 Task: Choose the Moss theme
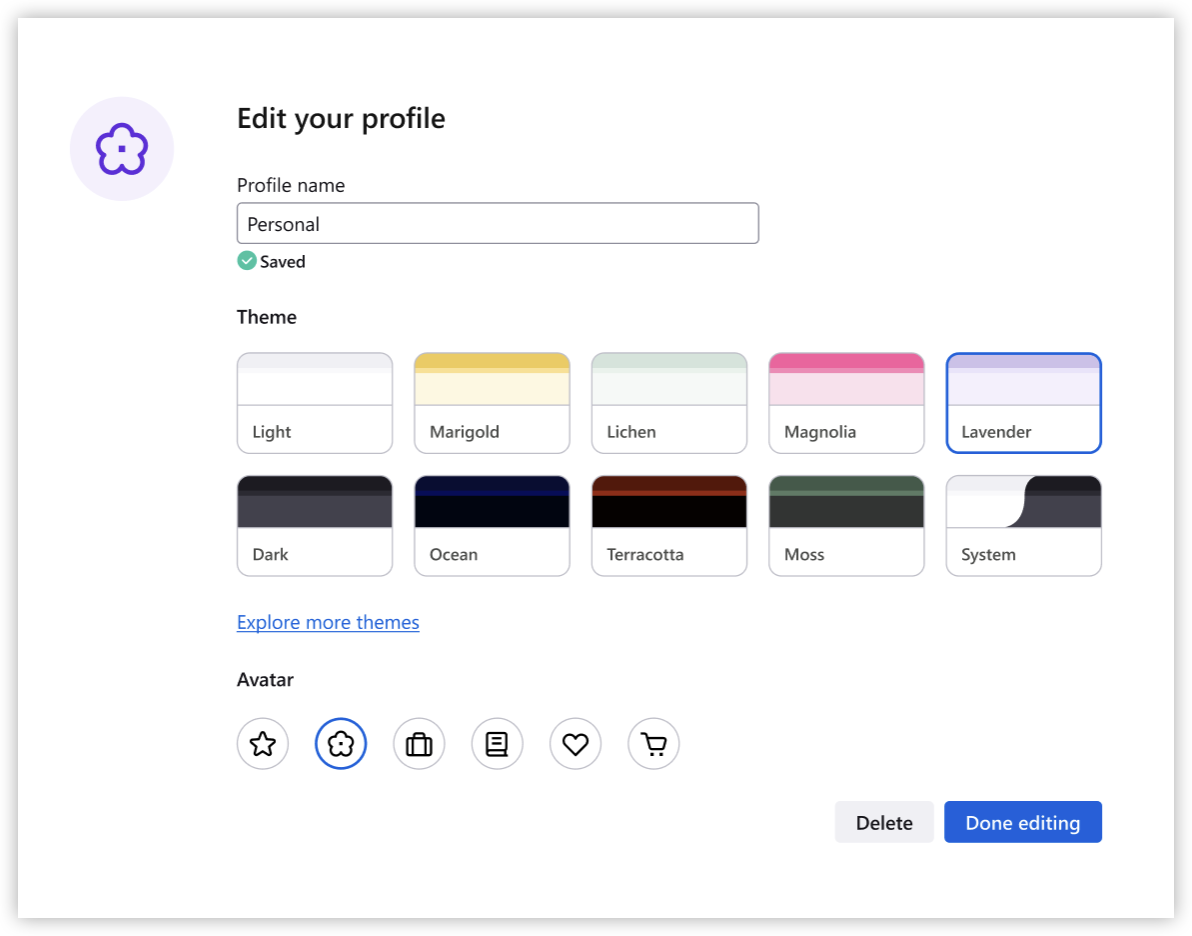[846, 525]
